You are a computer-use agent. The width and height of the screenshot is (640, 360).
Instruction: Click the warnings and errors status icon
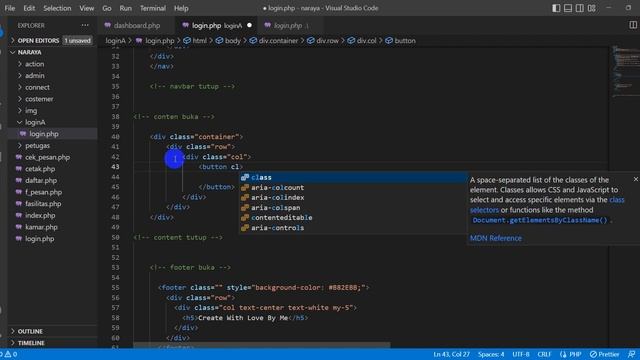[x=10, y=354]
